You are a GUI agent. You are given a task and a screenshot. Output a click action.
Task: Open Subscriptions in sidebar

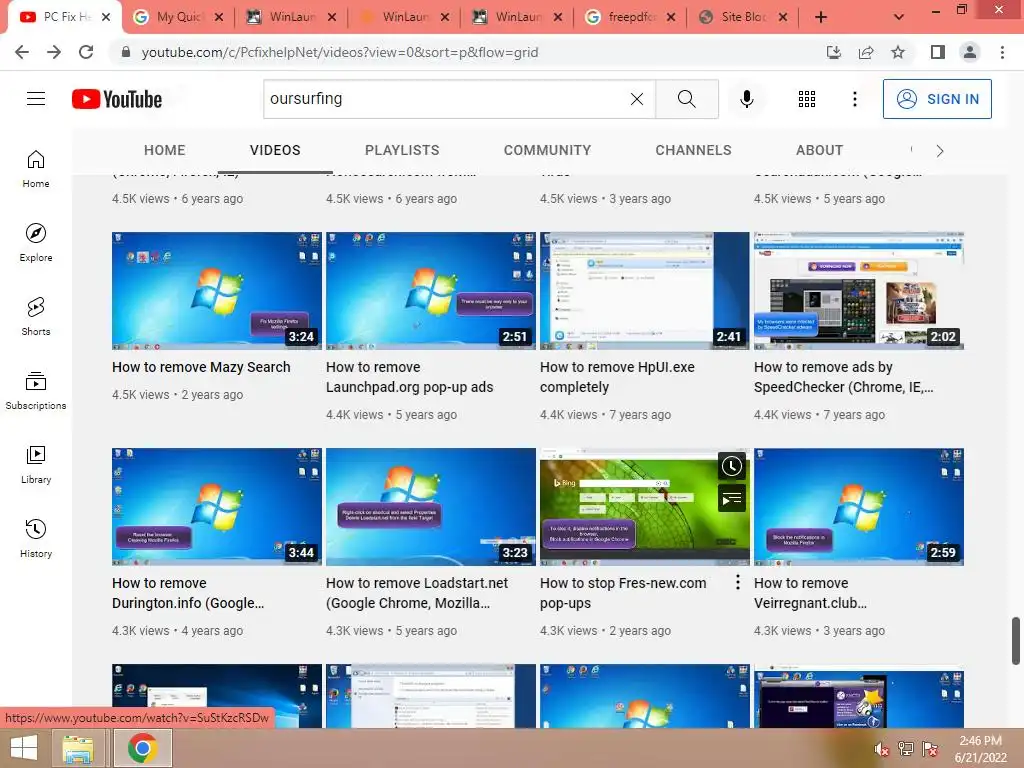click(36, 391)
